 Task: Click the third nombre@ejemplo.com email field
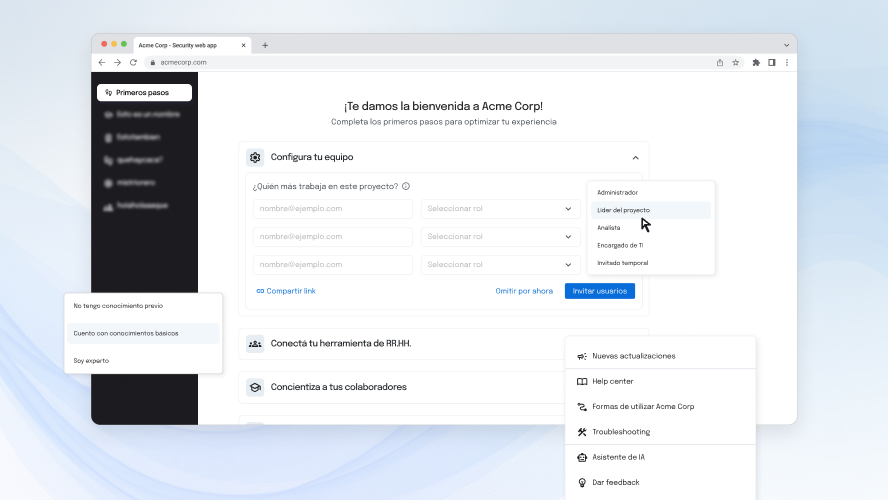[x=332, y=264]
